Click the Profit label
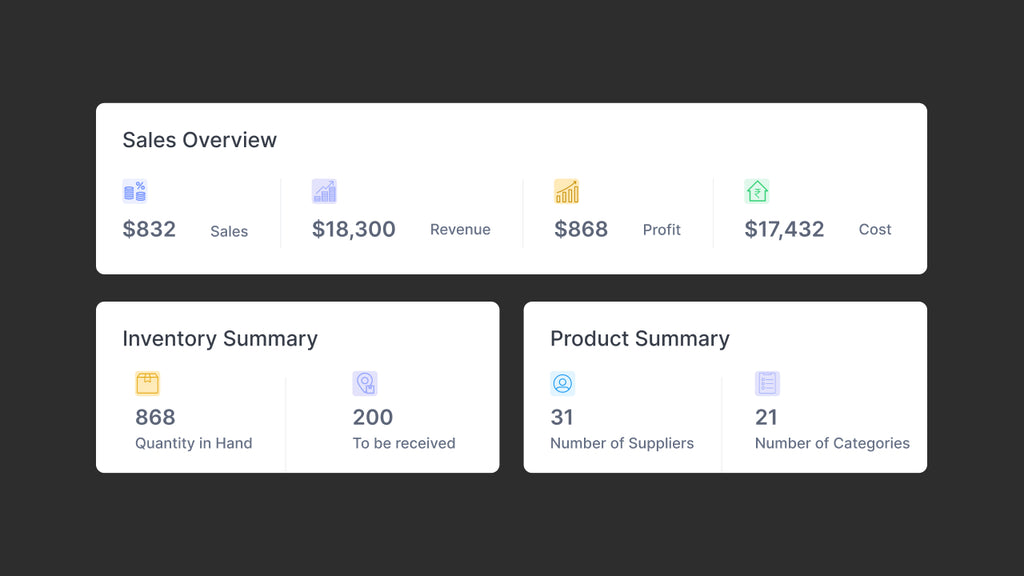The width and height of the screenshot is (1024, 576). [661, 230]
